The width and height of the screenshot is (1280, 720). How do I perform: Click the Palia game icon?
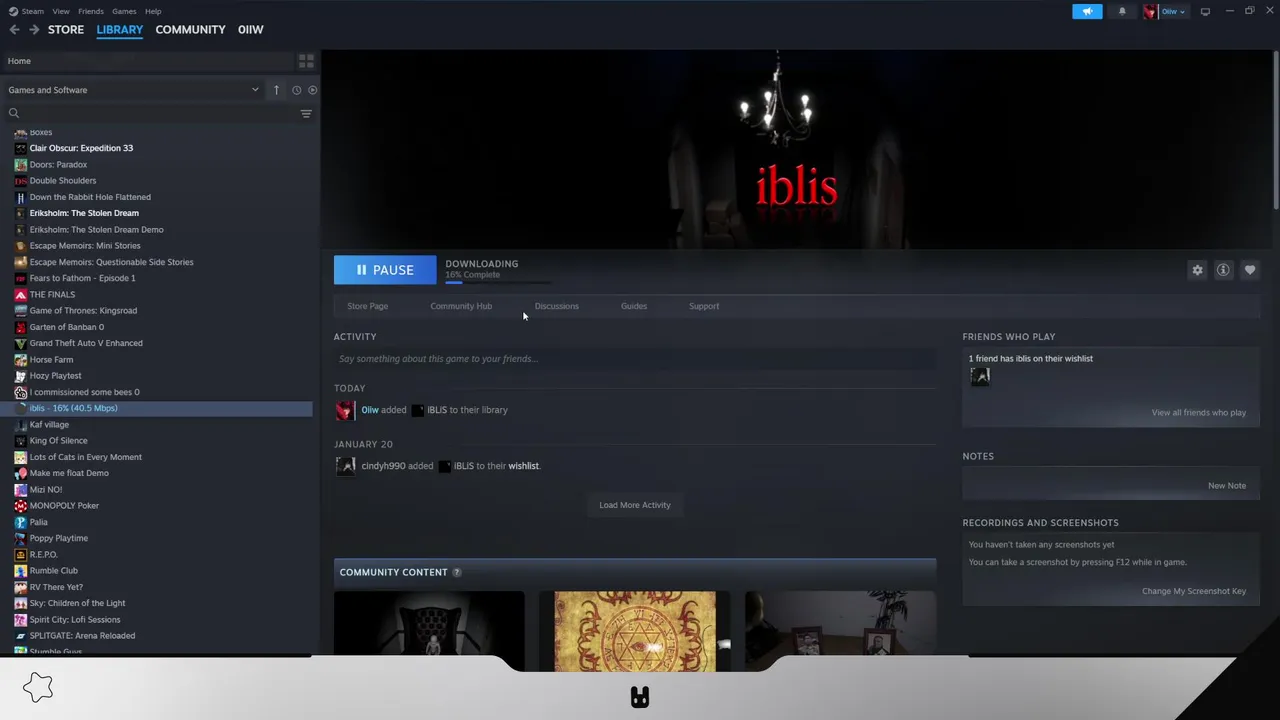click(20, 522)
